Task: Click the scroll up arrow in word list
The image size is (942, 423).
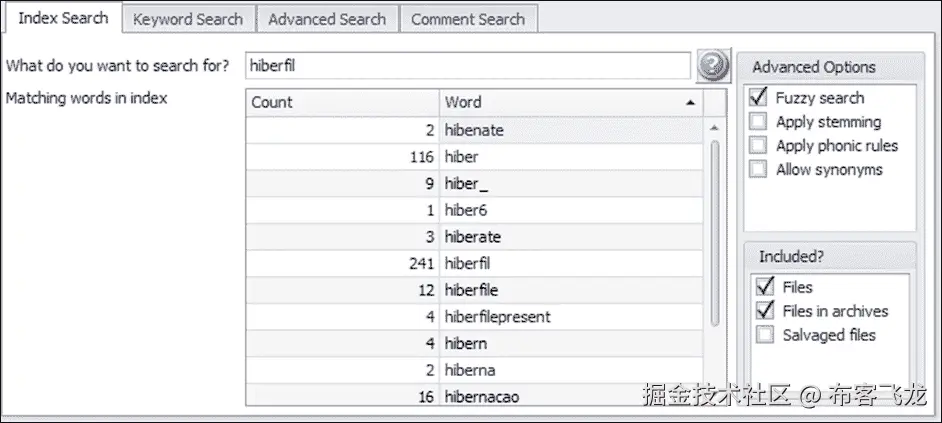Action: (714, 129)
